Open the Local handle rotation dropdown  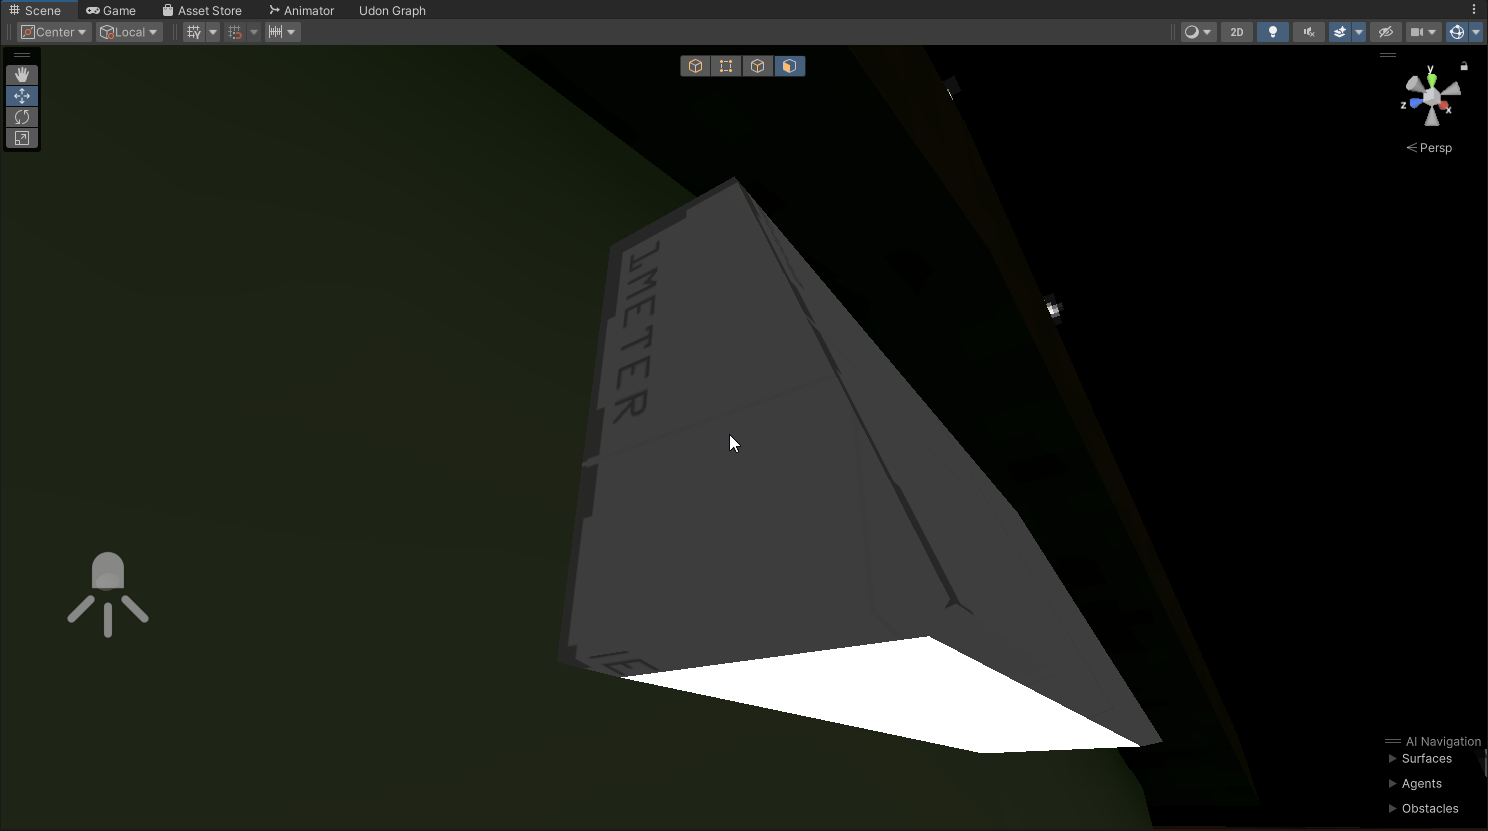pyautogui.click(x=129, y=32)
